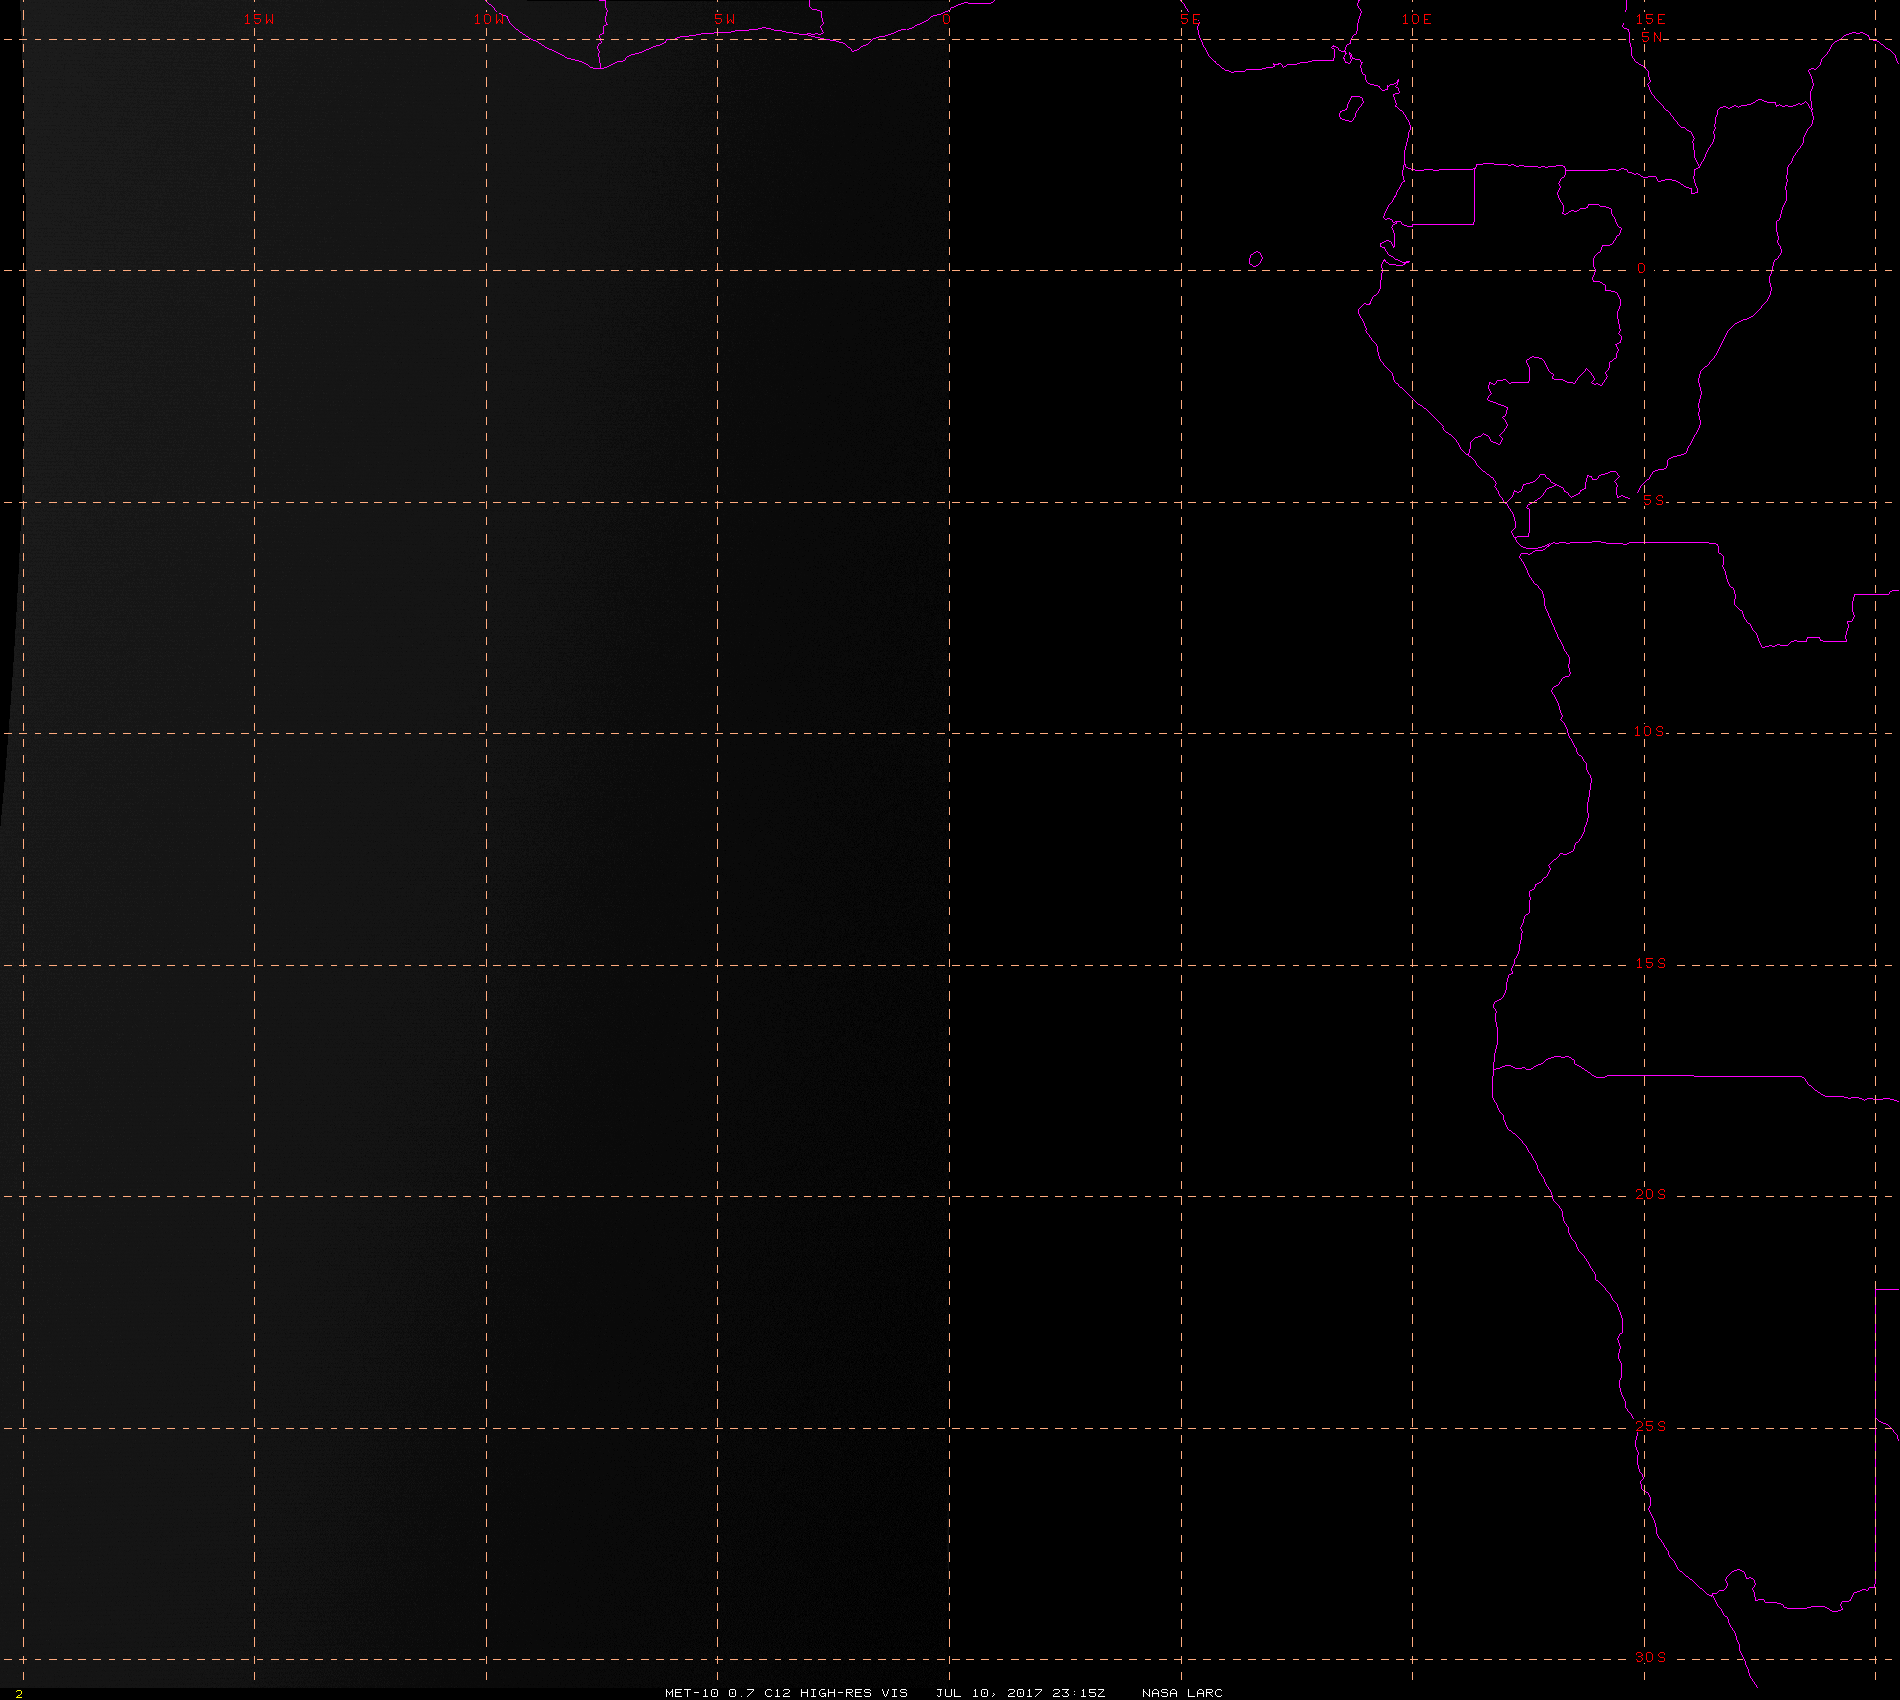Click the 20S latitude label

click(x=1651, y=1194)
